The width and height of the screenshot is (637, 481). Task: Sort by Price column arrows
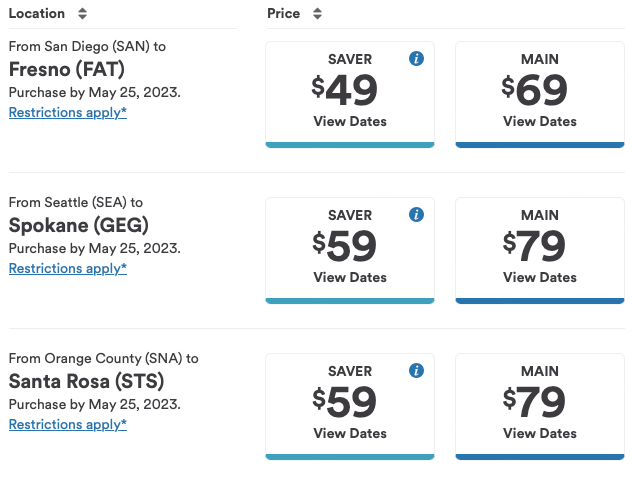click(x=317, y=14)
